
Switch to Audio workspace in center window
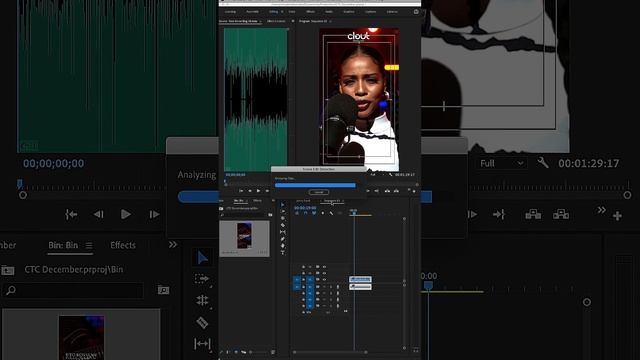329,12
